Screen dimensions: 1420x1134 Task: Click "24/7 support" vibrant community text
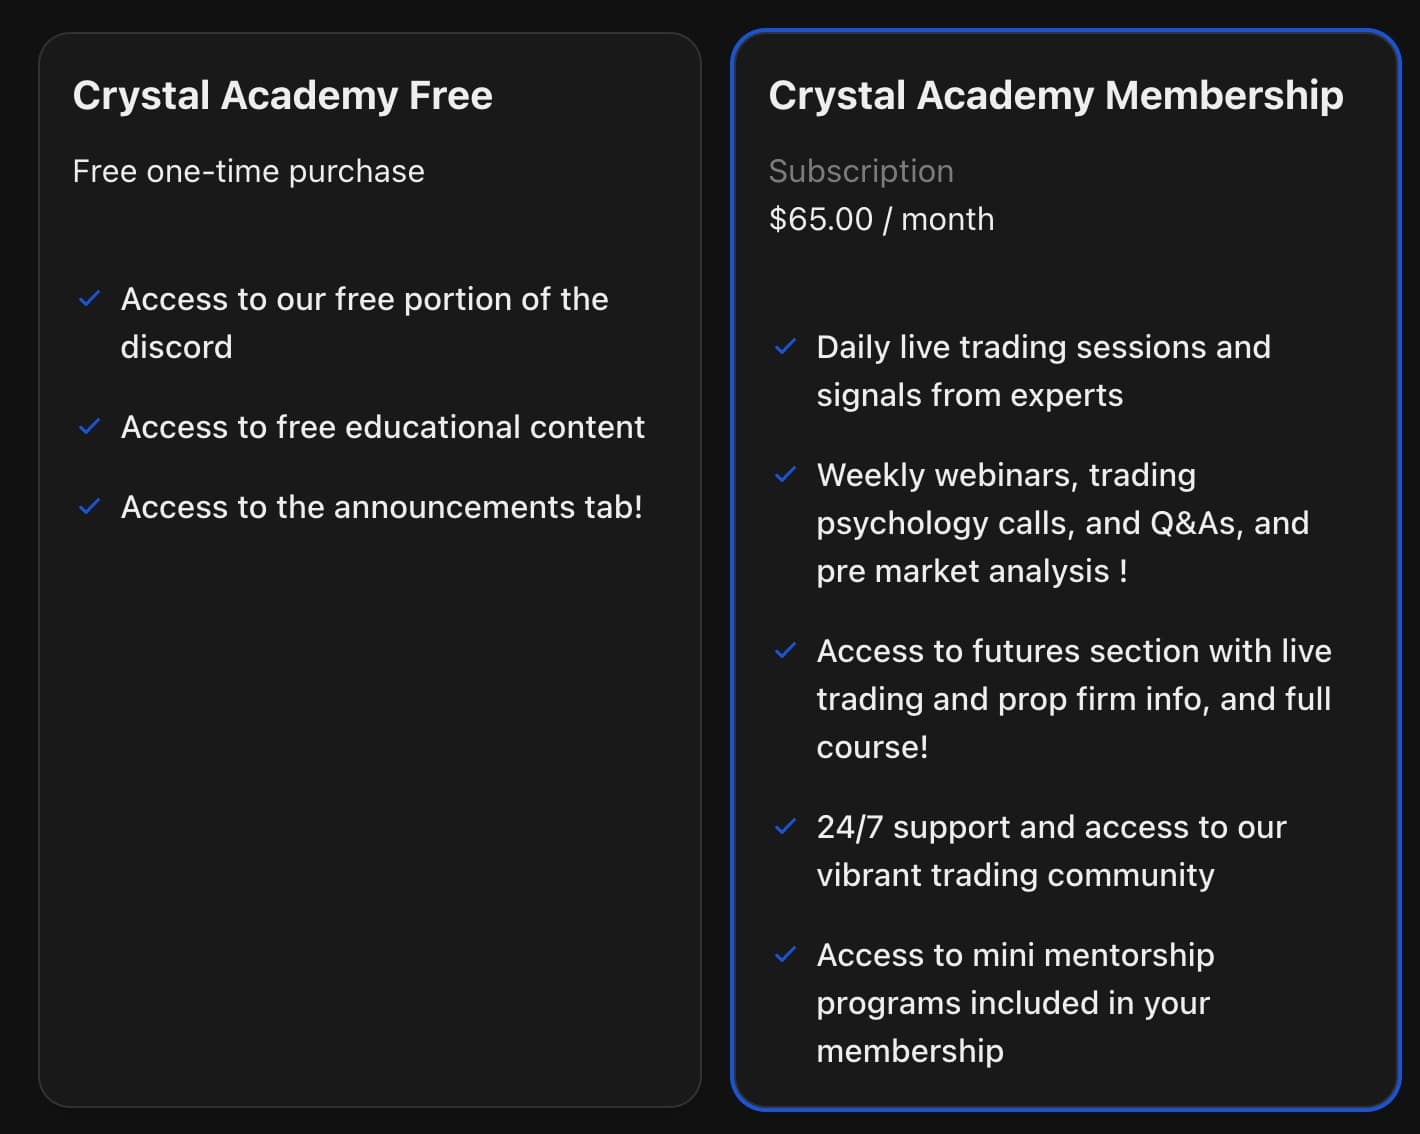1051,851
